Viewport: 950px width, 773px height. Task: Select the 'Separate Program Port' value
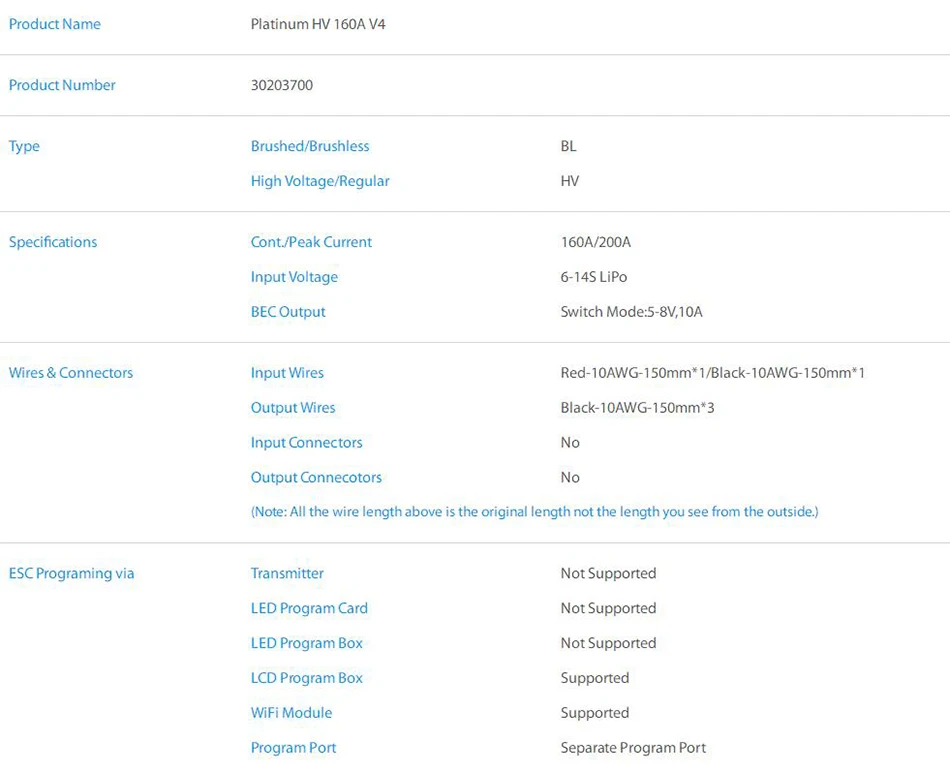tap(633, 748)
